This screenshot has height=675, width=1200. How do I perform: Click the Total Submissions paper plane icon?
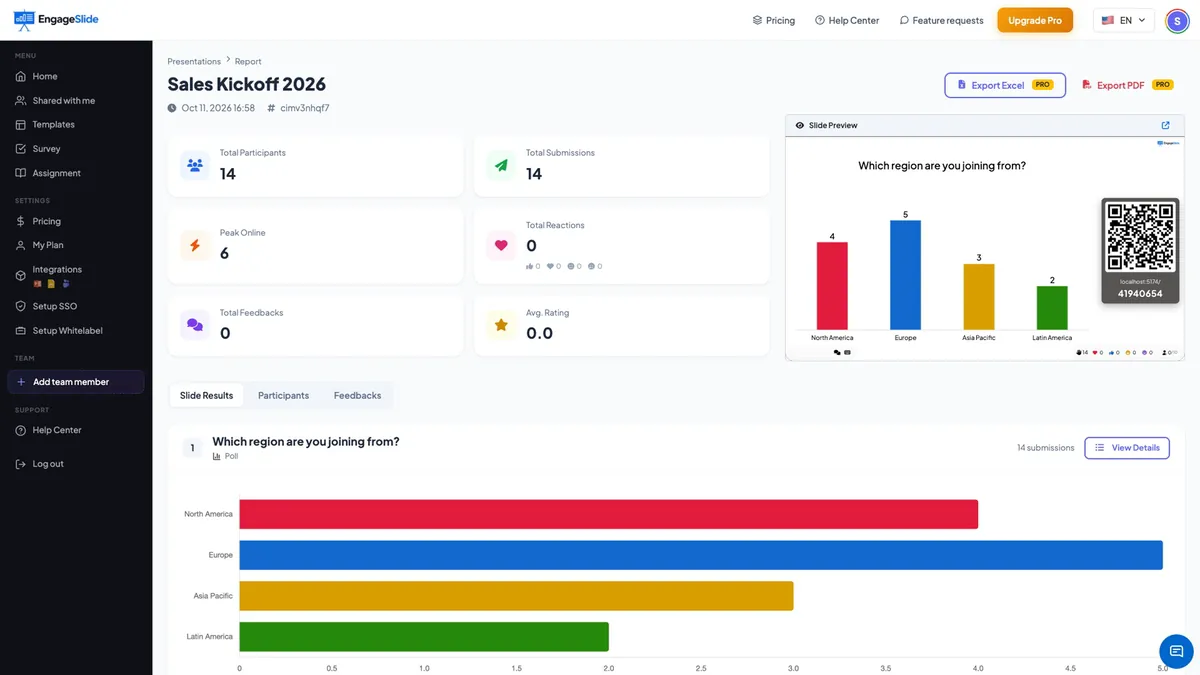[501, 165]
